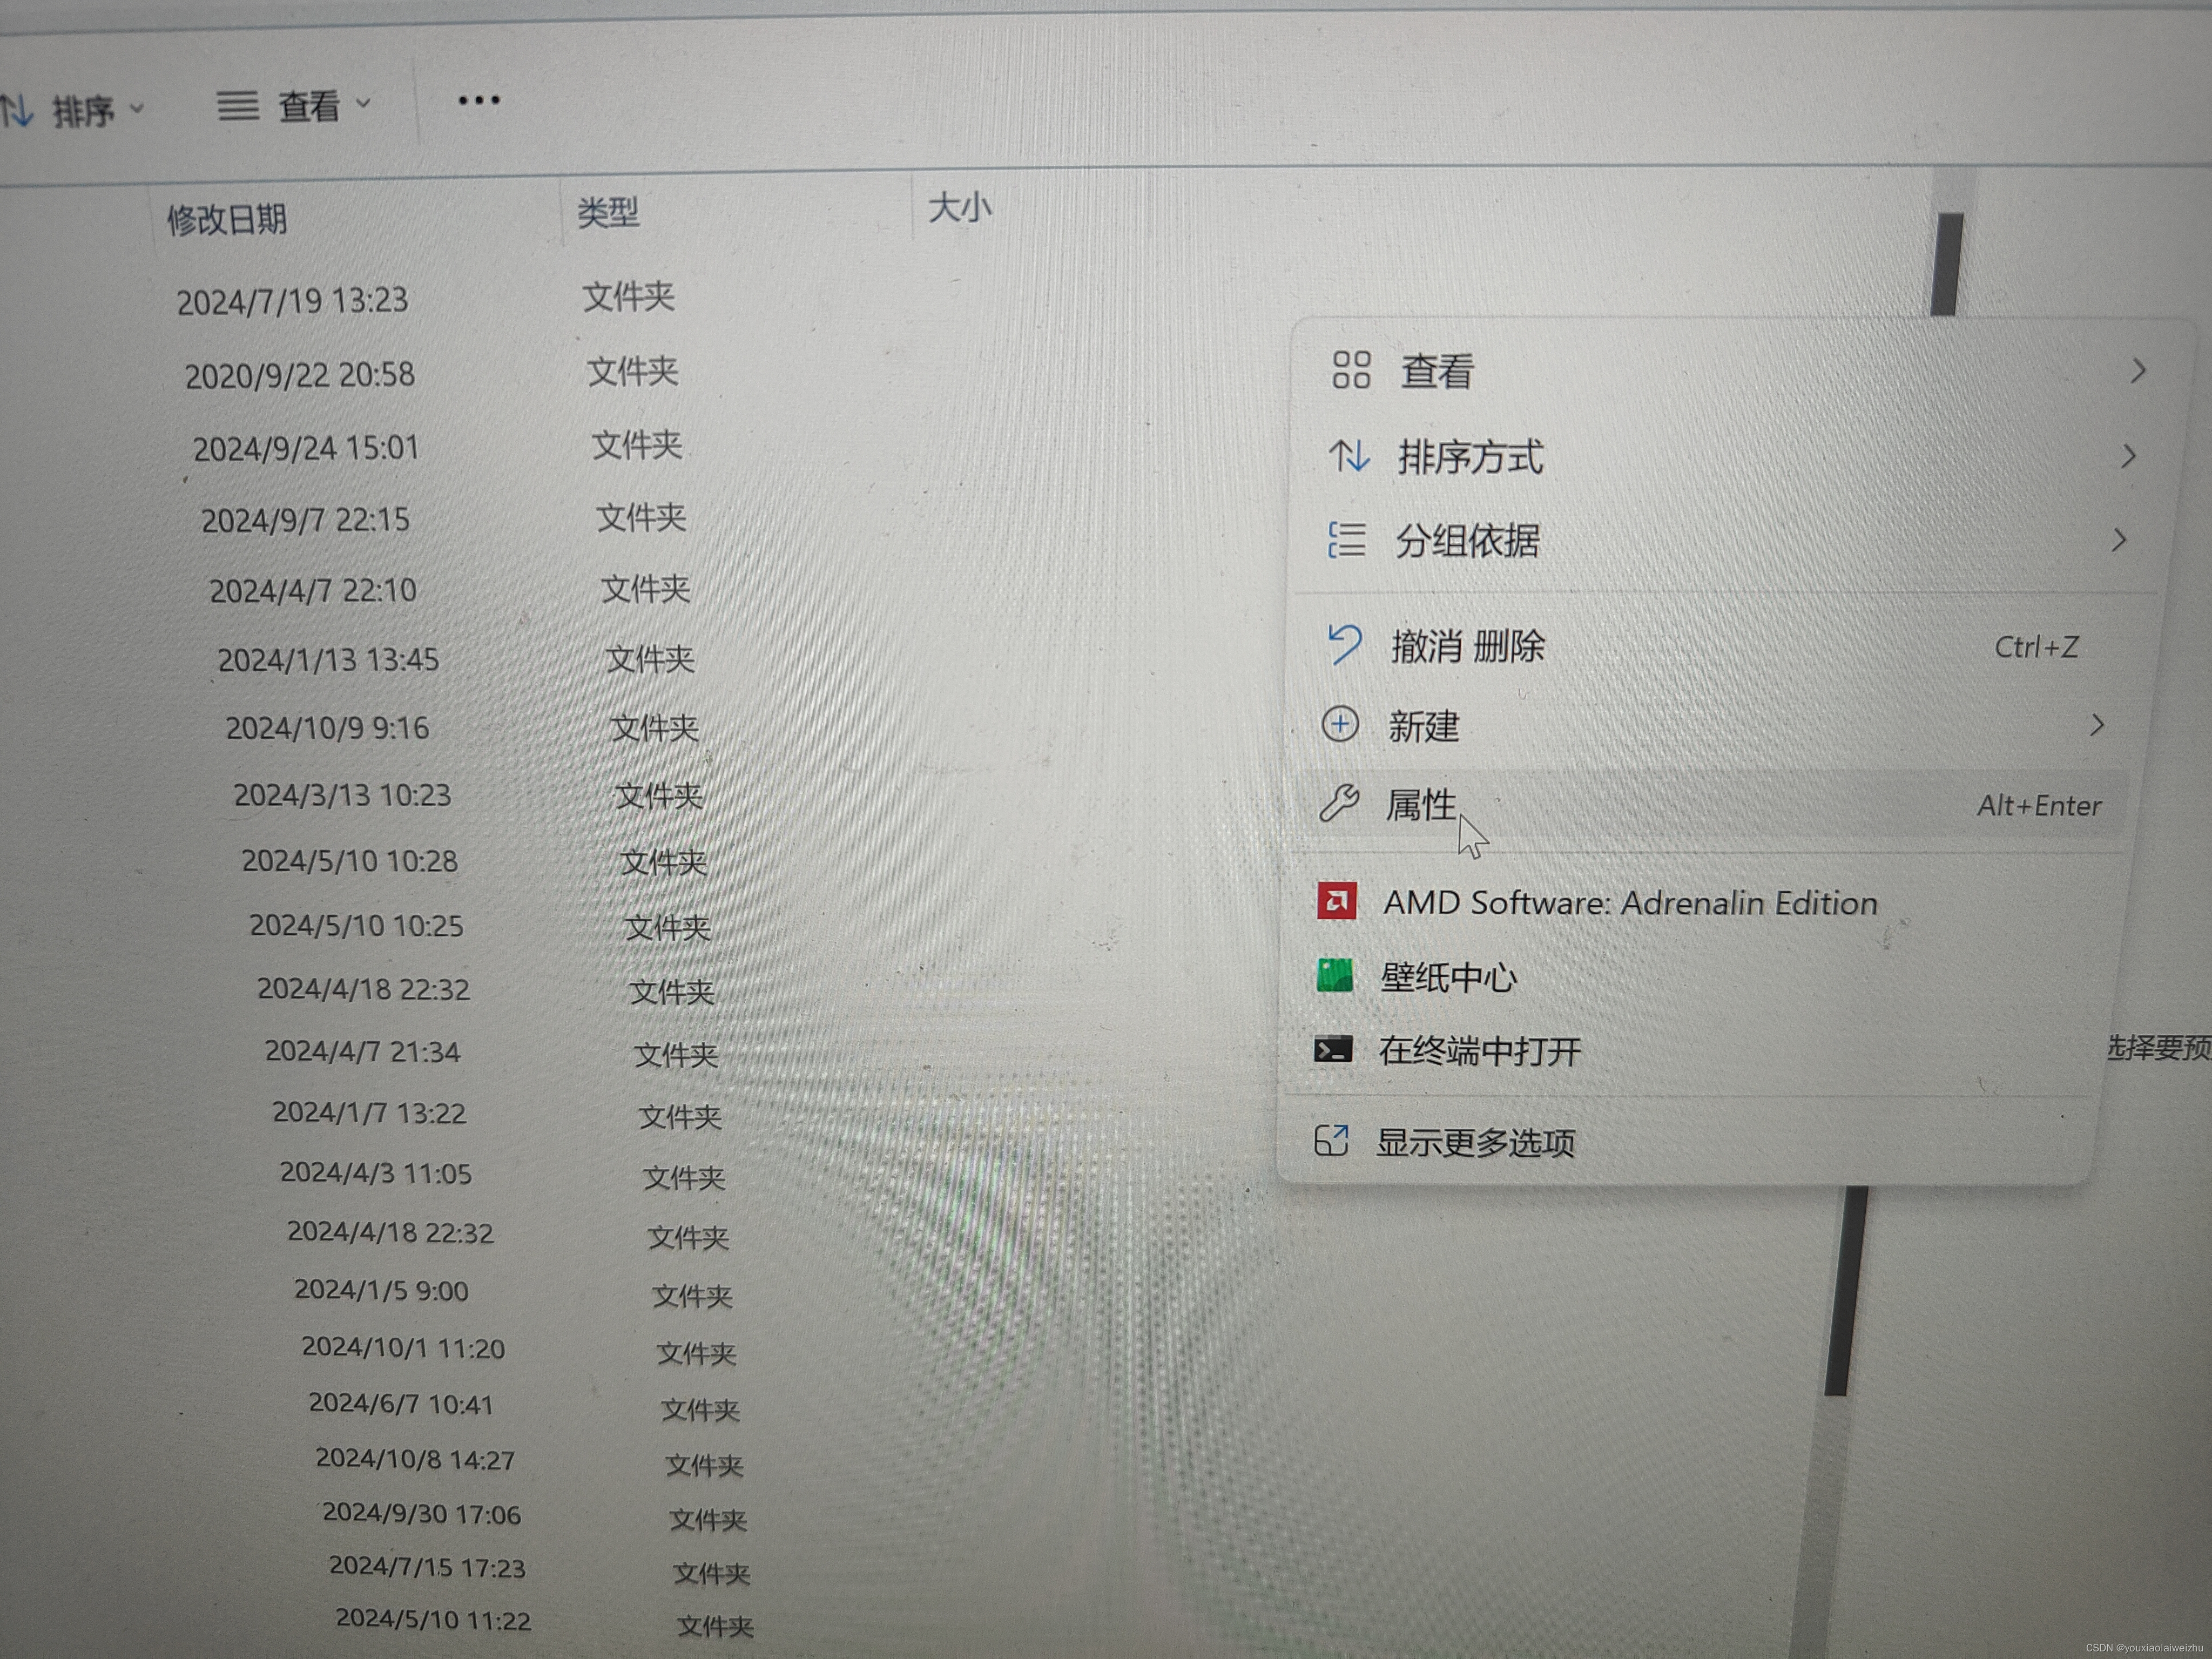2212x1659 pixels.
Task: Expand the 排序方式 submenu arrow
Action: [x=2129, y=457]
